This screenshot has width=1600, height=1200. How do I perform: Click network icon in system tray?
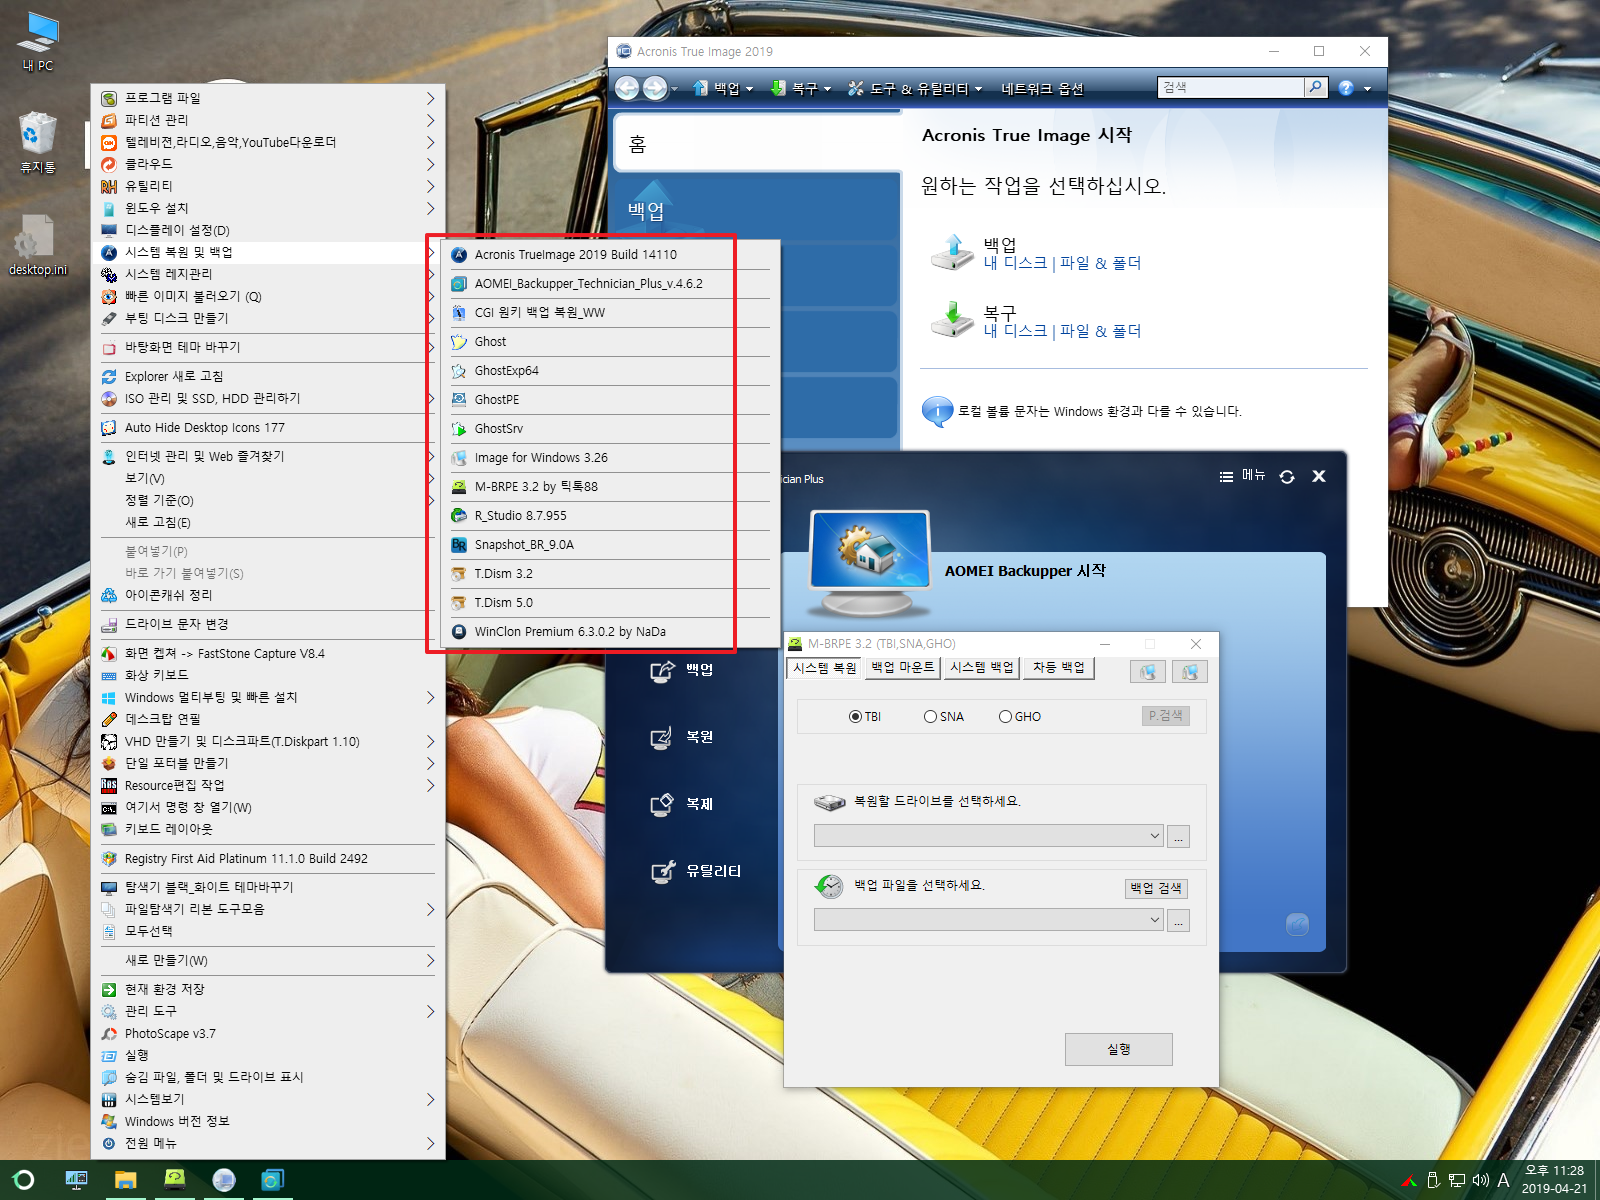[x=1457, y=1180]
